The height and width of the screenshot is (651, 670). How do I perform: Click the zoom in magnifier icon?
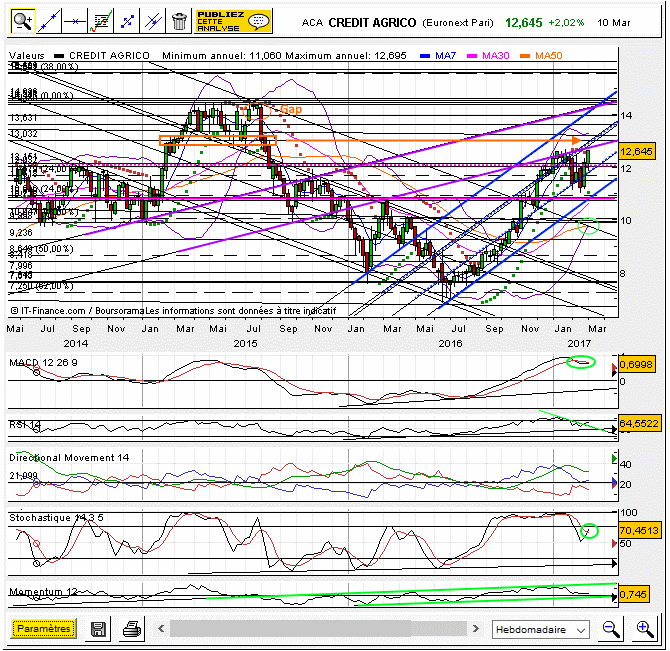click(644, 629)
